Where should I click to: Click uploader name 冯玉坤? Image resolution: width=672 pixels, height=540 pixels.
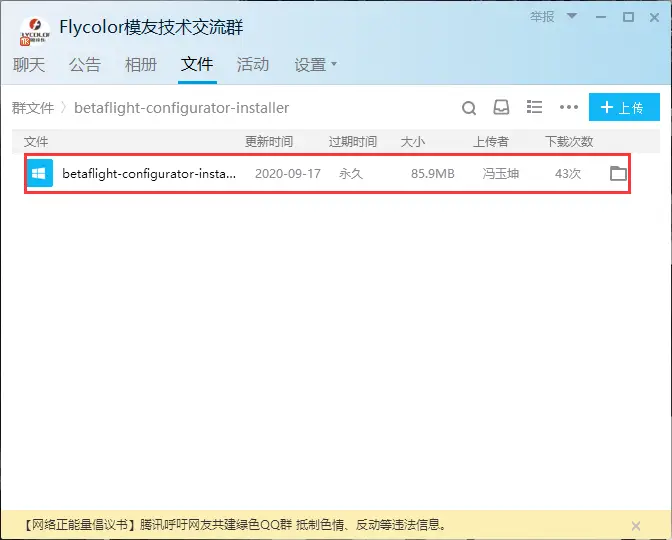pyautogui.click(x=501, y=174)
